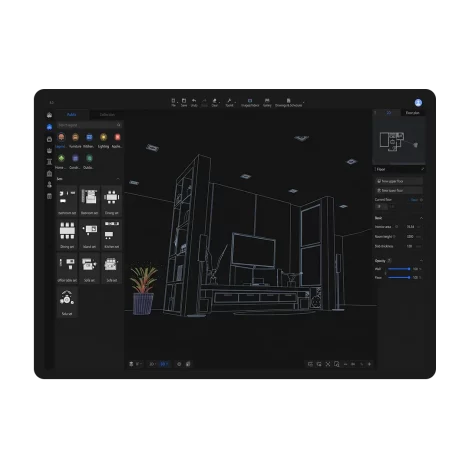This screenshot has height=469, width=469.
Task: Select the blue active model library sidebar icon
Action: [x=49, y=127]
